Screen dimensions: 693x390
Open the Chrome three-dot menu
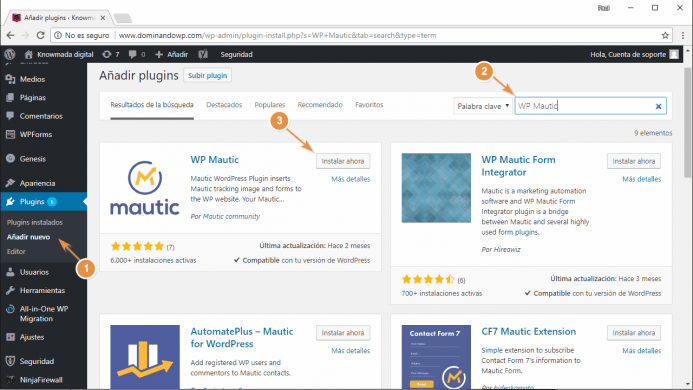[x=683, y=35]
